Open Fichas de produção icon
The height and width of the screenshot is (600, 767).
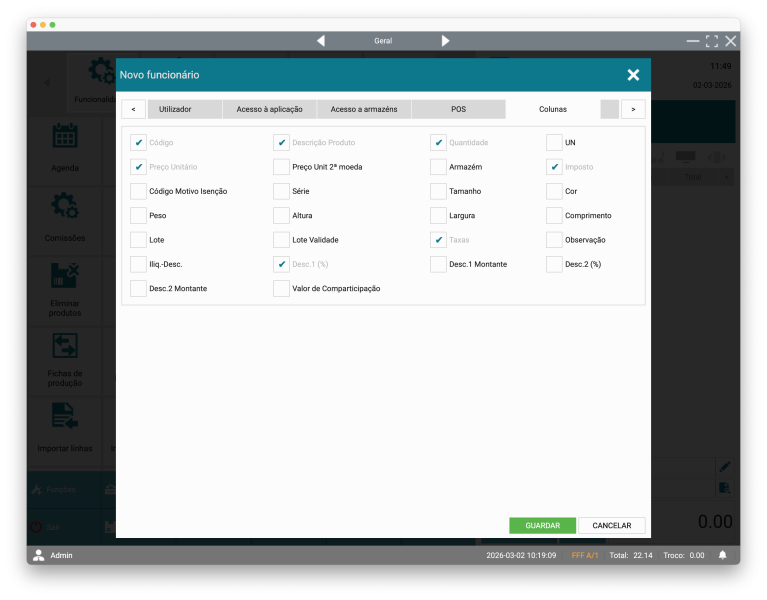(x=65, y=346)
